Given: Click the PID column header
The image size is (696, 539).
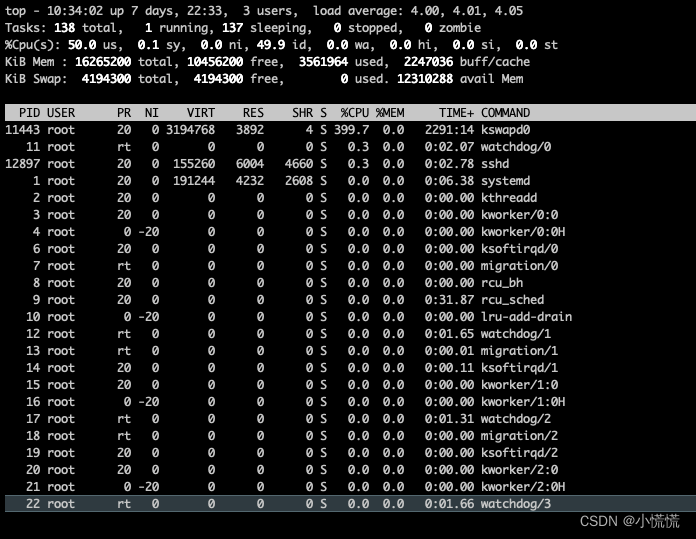Looking at the screenshot, I should tap(29, 113).
